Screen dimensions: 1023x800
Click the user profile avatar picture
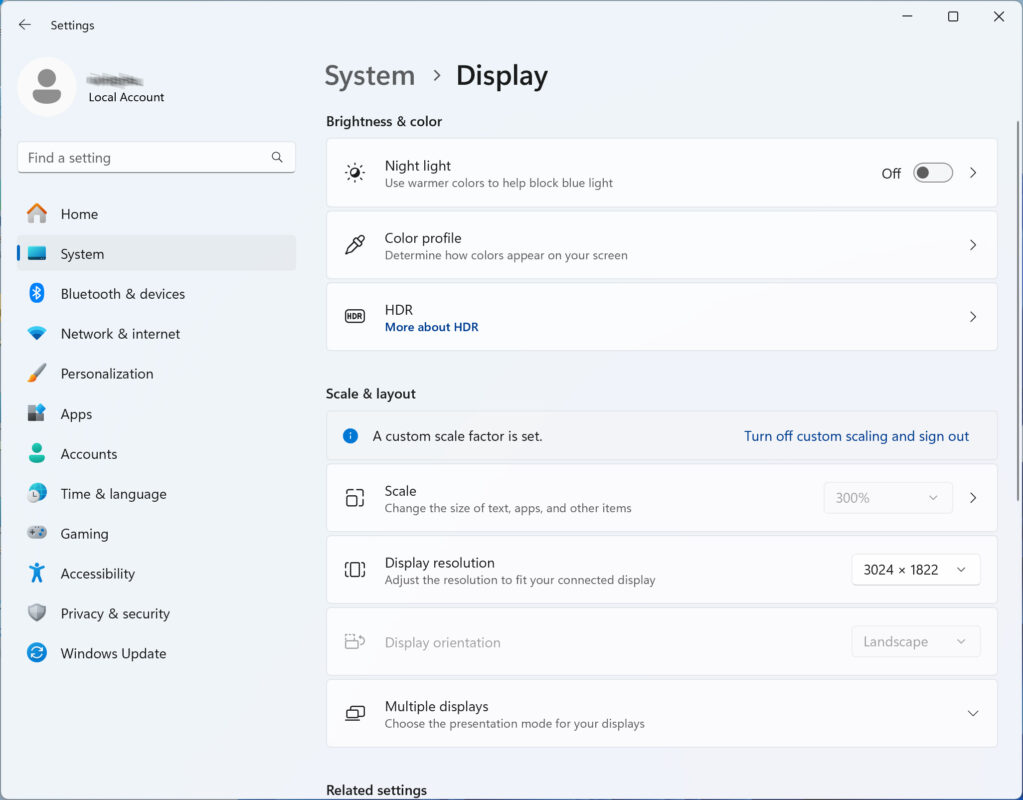point(47,87)
